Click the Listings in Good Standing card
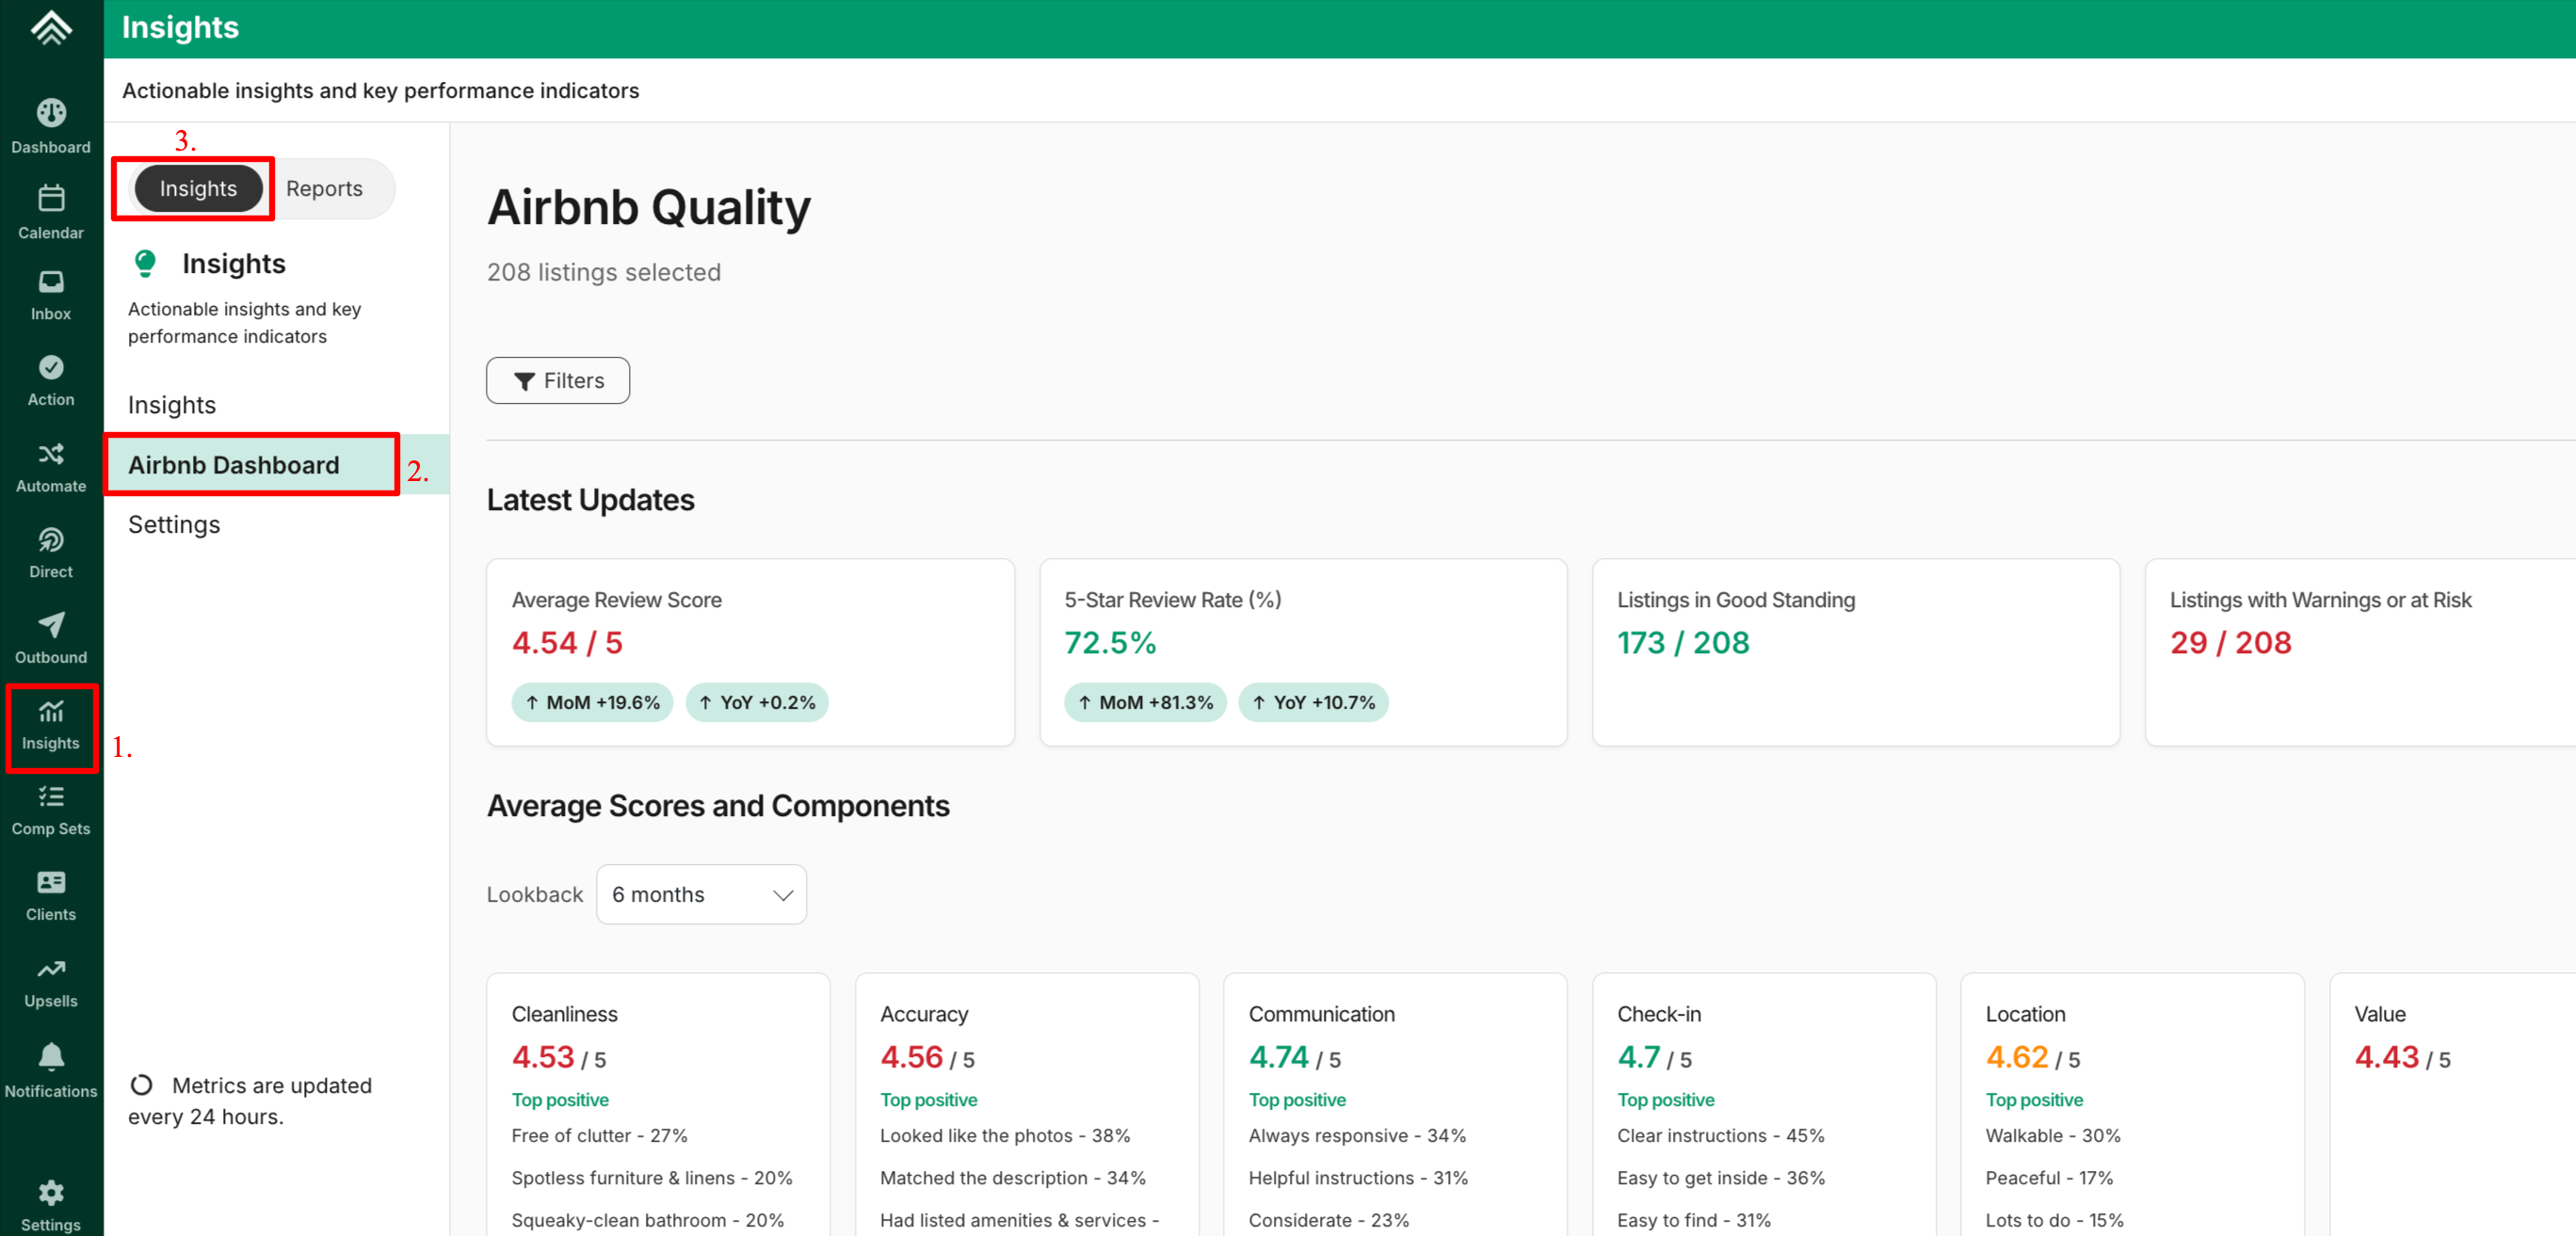 (x=1855, y=651)
